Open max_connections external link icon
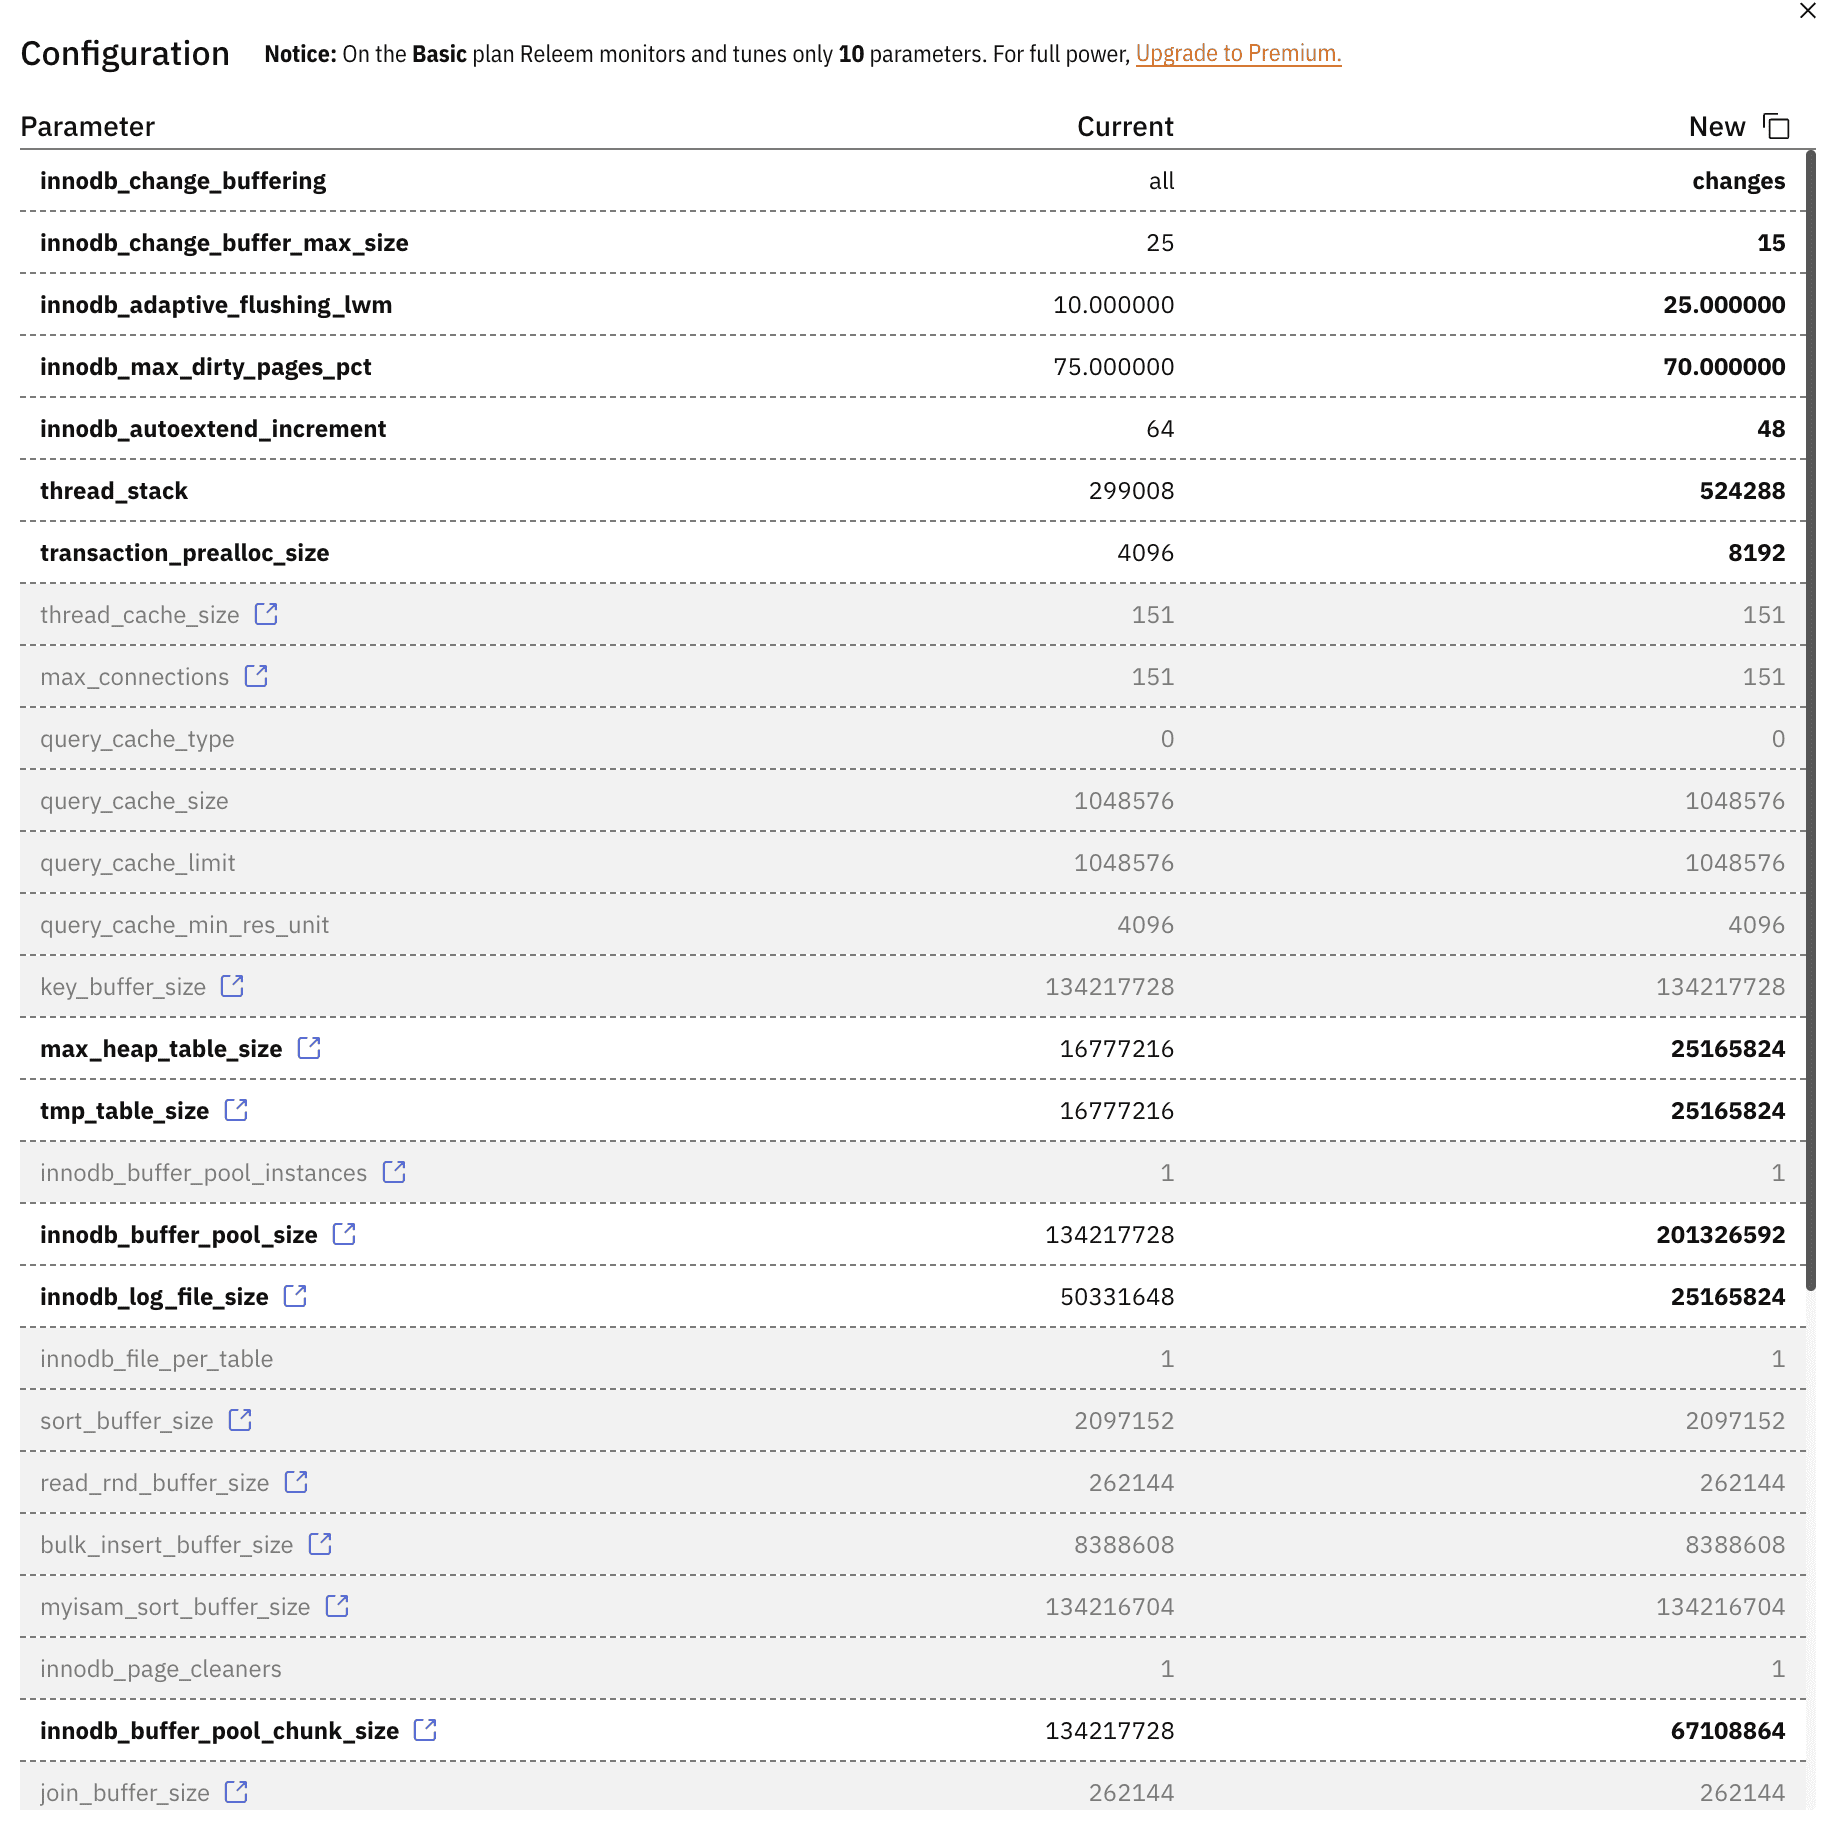This screenshot has width=1842, height=1846. [x=256, y=676]
